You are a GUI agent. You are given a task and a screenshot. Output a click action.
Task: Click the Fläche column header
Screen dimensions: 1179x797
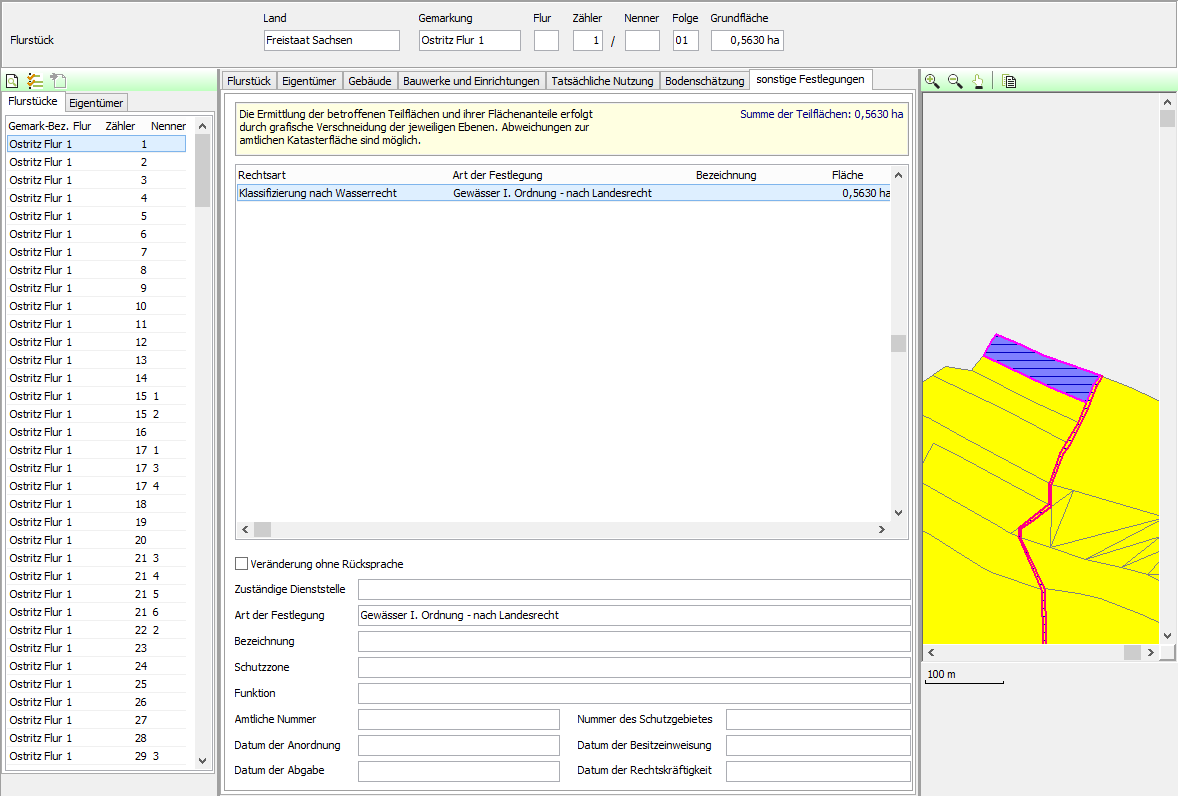[847, 175]
